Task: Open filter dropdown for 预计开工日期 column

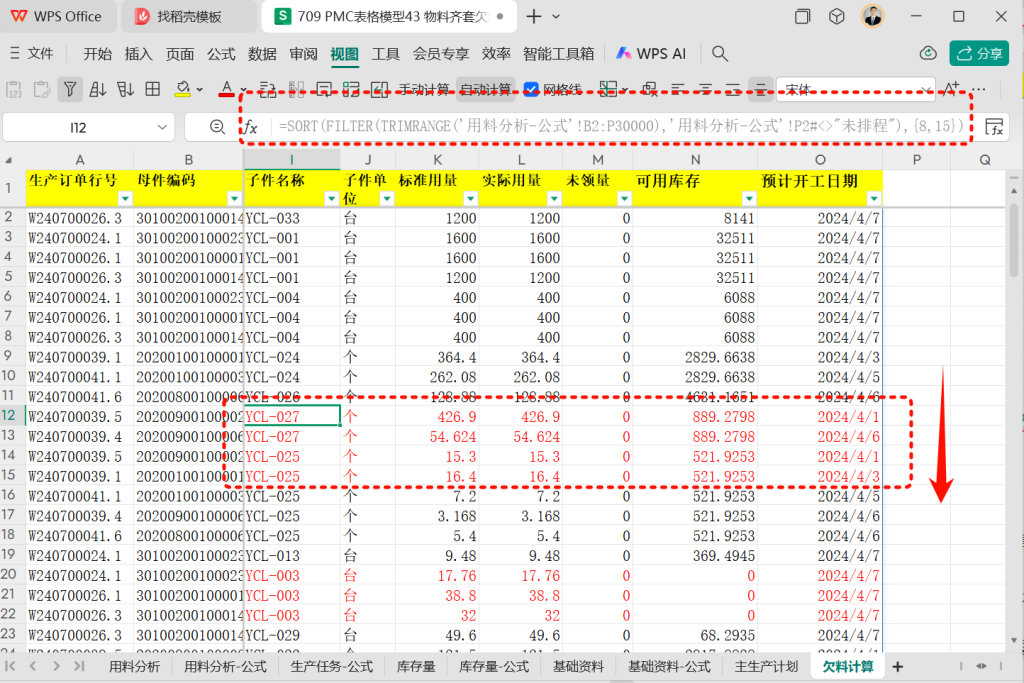Action: 874,199
